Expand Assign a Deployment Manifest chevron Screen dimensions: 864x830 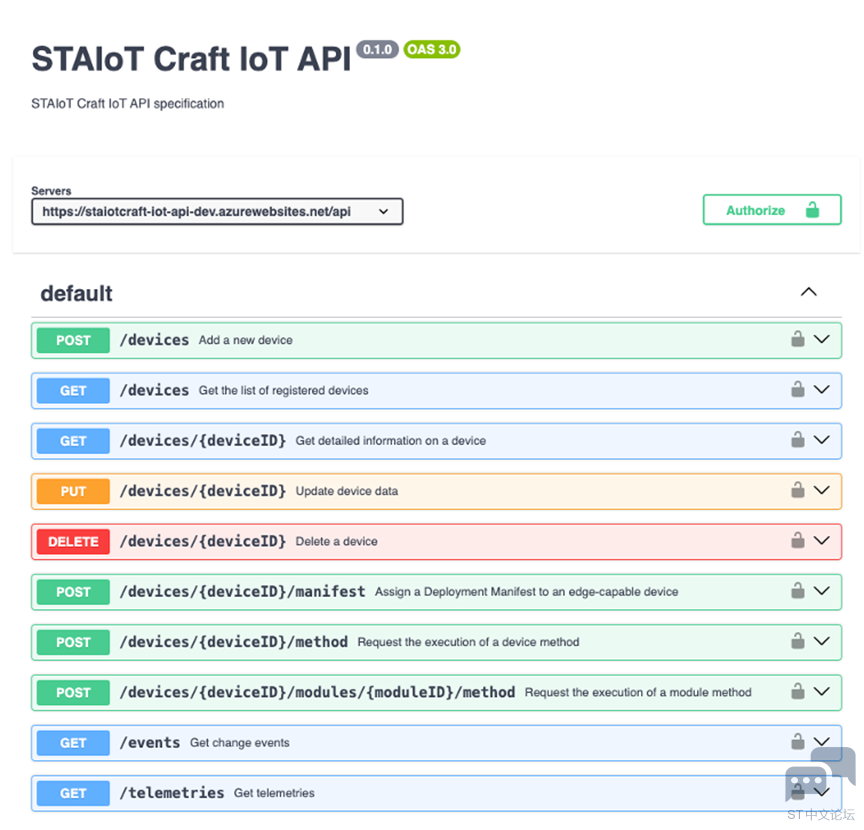(822, 591)
